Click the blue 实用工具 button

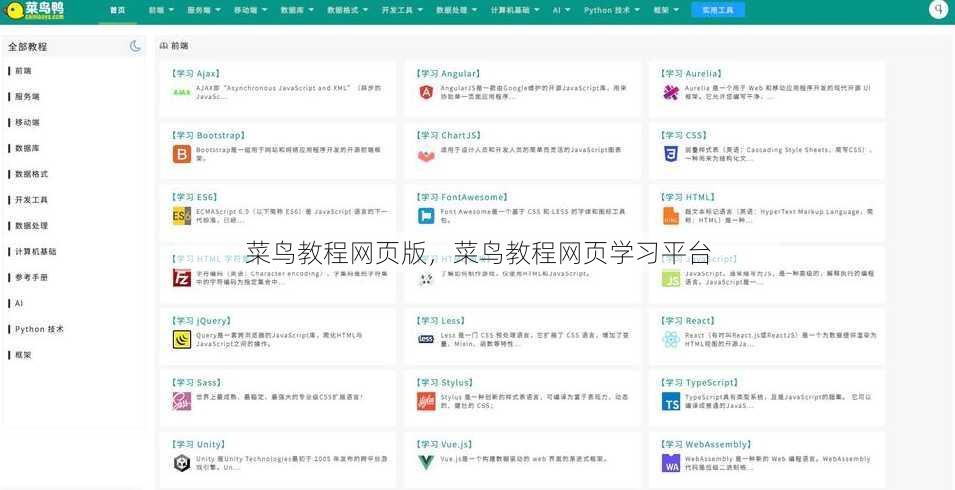[717, 10]
